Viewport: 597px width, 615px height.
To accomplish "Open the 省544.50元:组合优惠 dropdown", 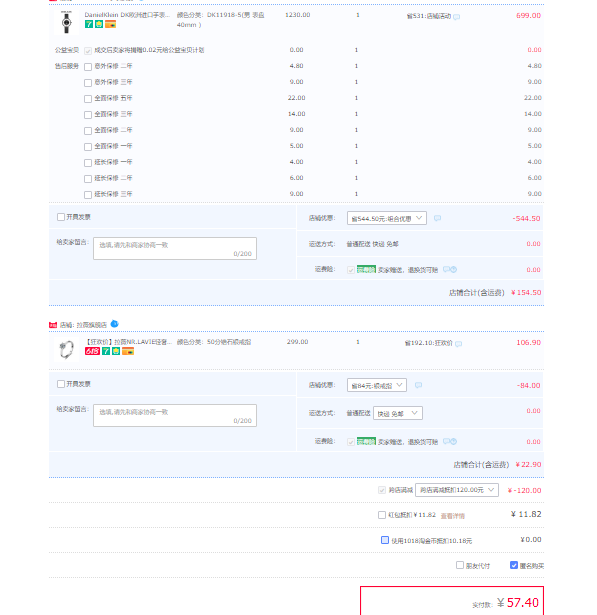I will [x=387, y=218].
